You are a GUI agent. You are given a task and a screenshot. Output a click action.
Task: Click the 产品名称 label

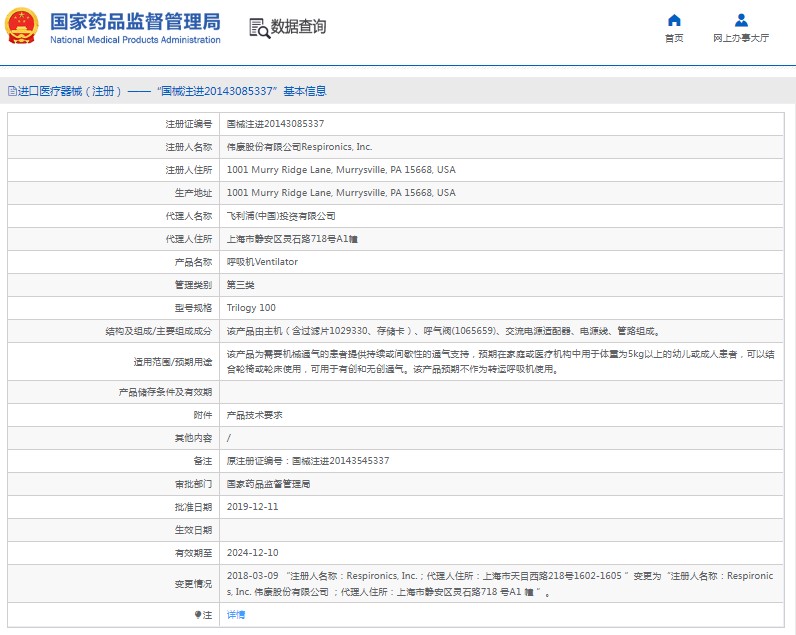pos(193,262)
